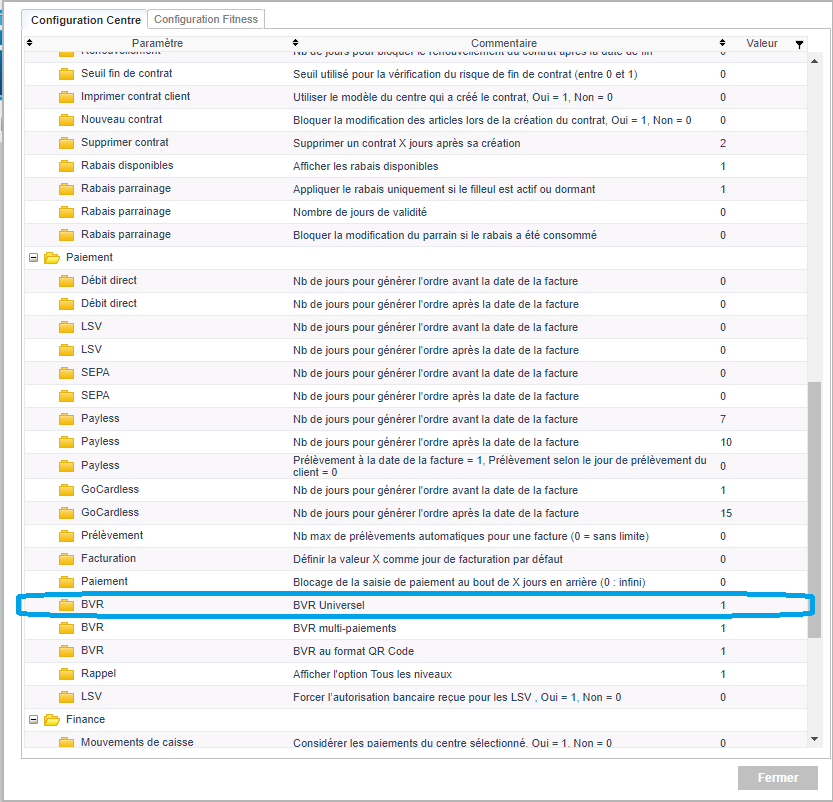833x802 pixels.
Task: Sort by the Paramètre column sort arrows
Action: [29, 43]
